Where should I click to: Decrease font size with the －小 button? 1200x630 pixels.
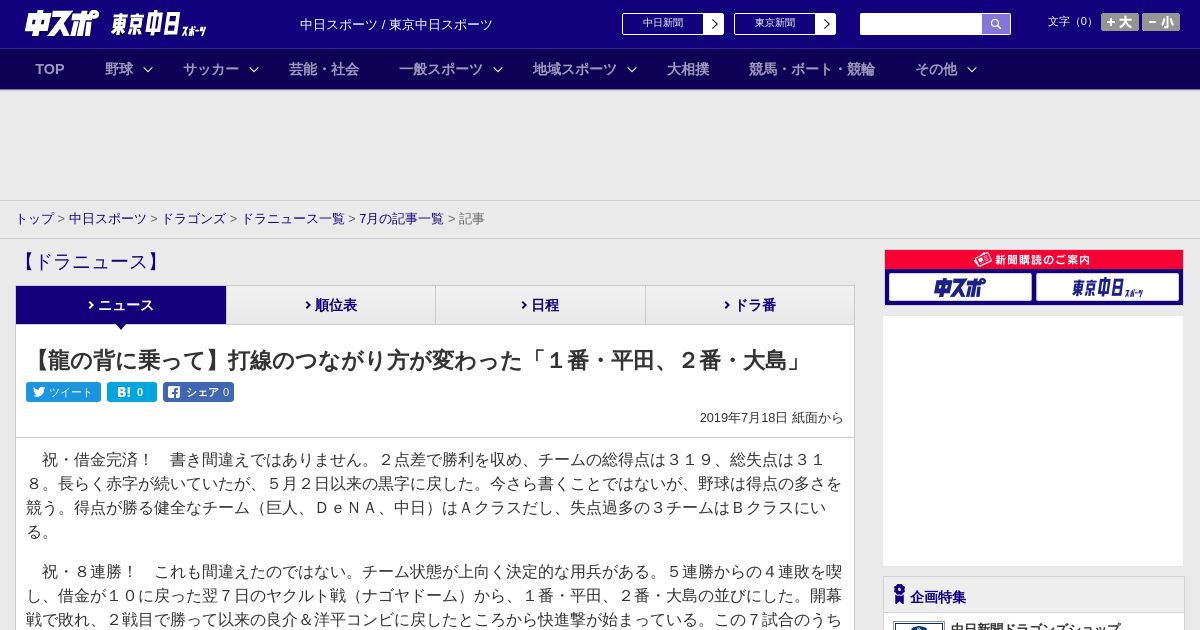pyautogui.click(x=1160, y=22)
